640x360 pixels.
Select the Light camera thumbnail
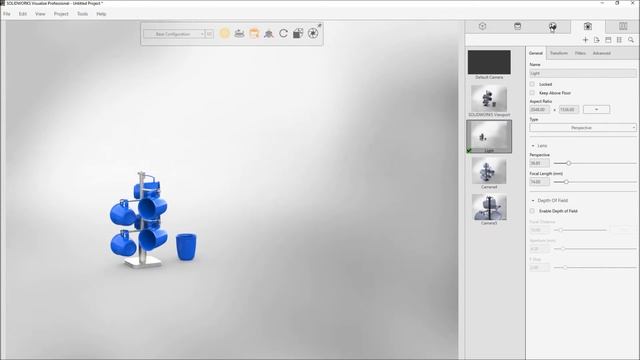point(489,136)
